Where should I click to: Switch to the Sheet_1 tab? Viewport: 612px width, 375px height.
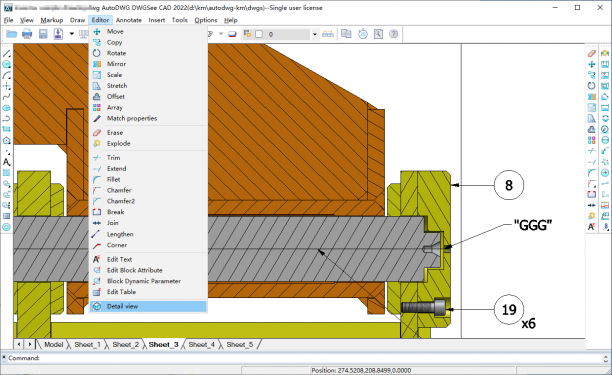click(87, 345)
